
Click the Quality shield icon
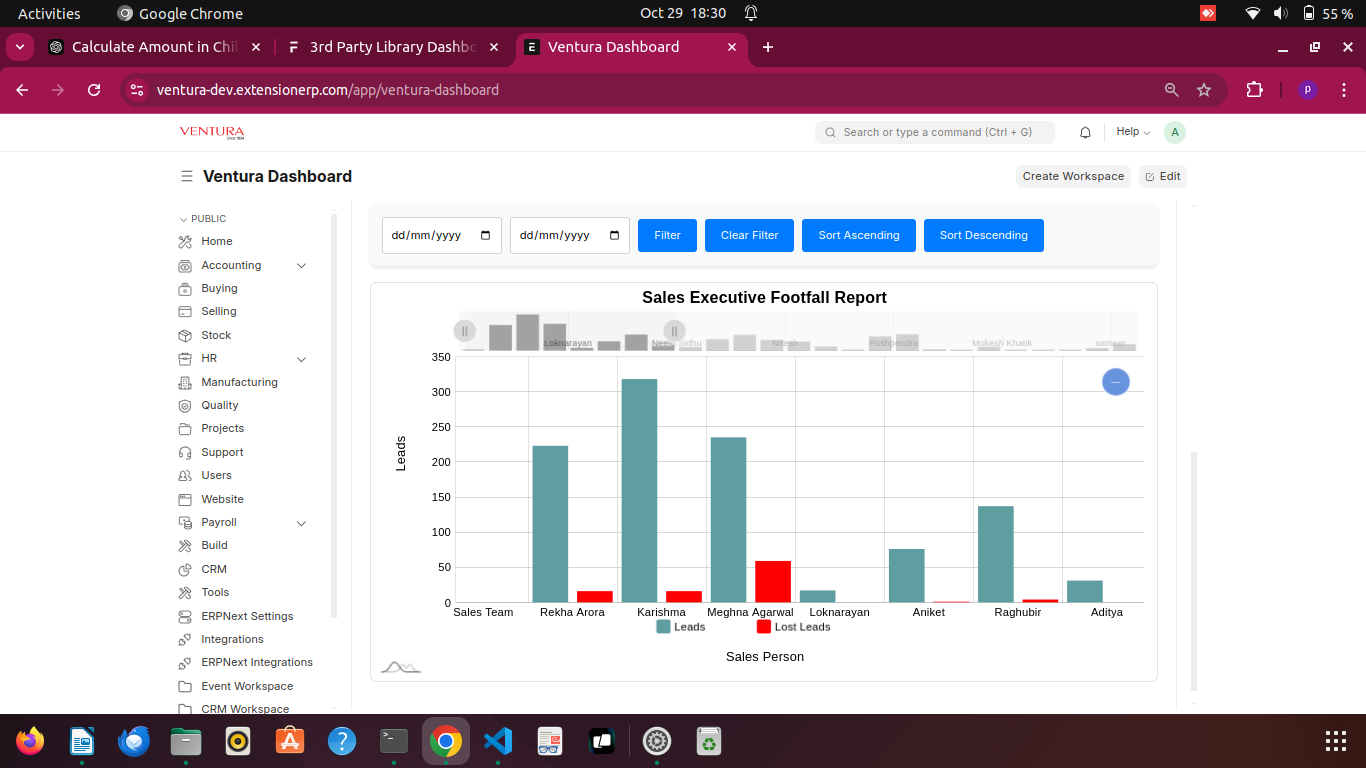pos(184,405)
